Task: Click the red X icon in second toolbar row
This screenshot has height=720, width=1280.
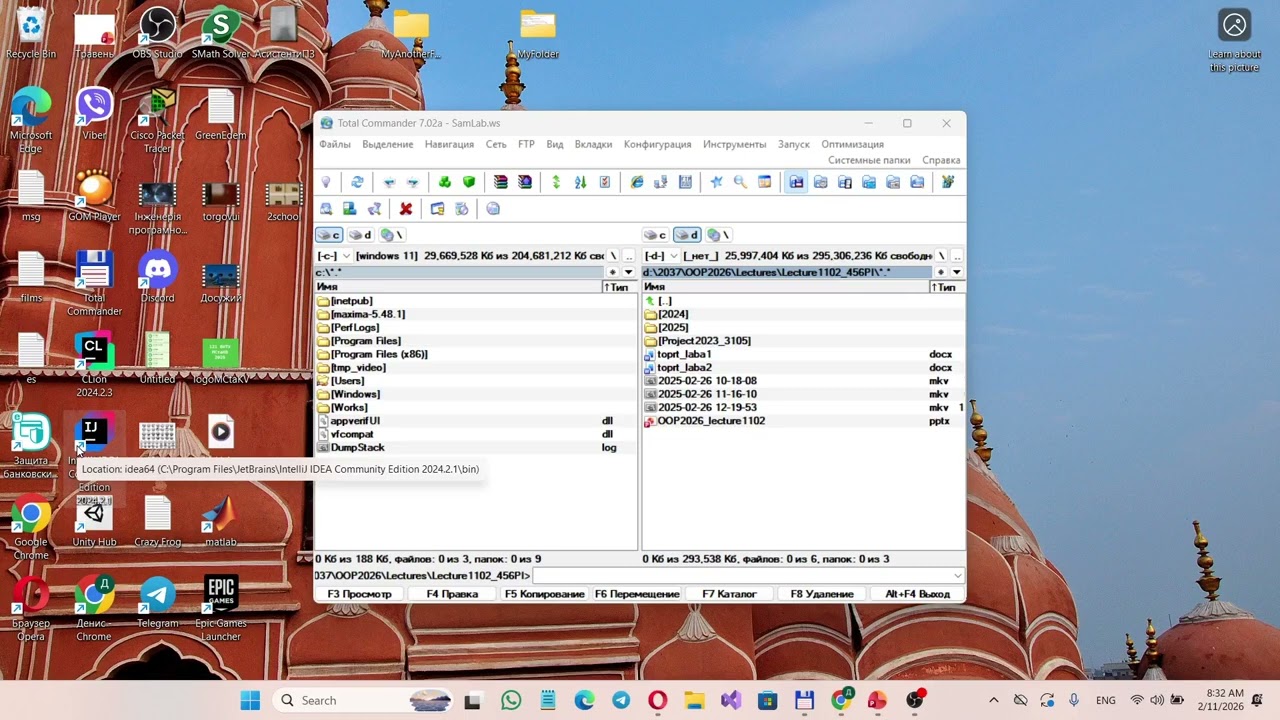Action: [x=406, y=209]
